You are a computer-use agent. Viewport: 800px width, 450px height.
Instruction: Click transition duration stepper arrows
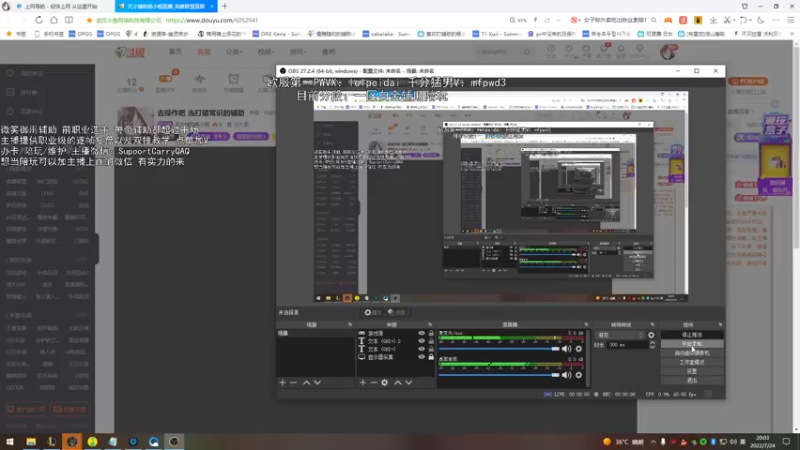[x=652, y=345]
